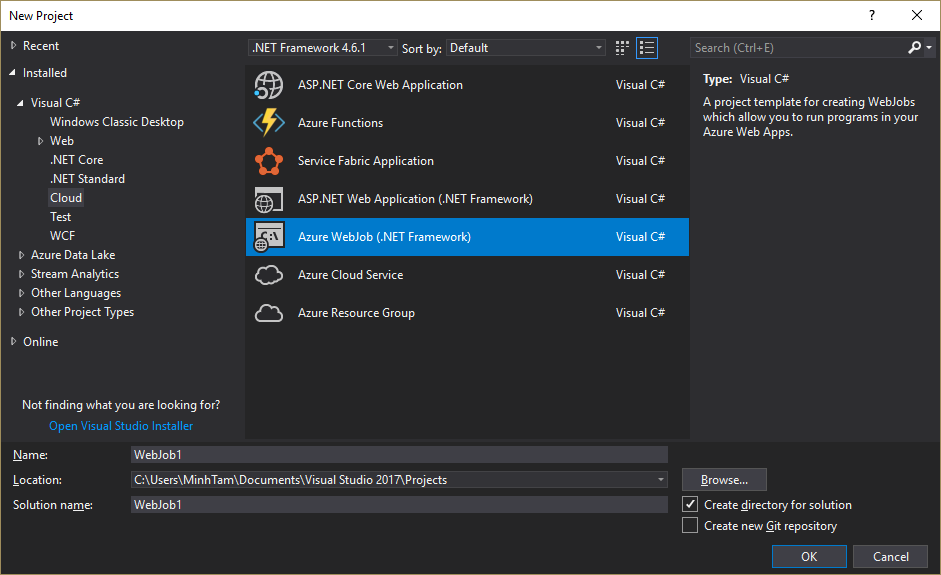Open the Location path dropdown arrow
Viewport: 941px width, 575px height.
point(661,480)
